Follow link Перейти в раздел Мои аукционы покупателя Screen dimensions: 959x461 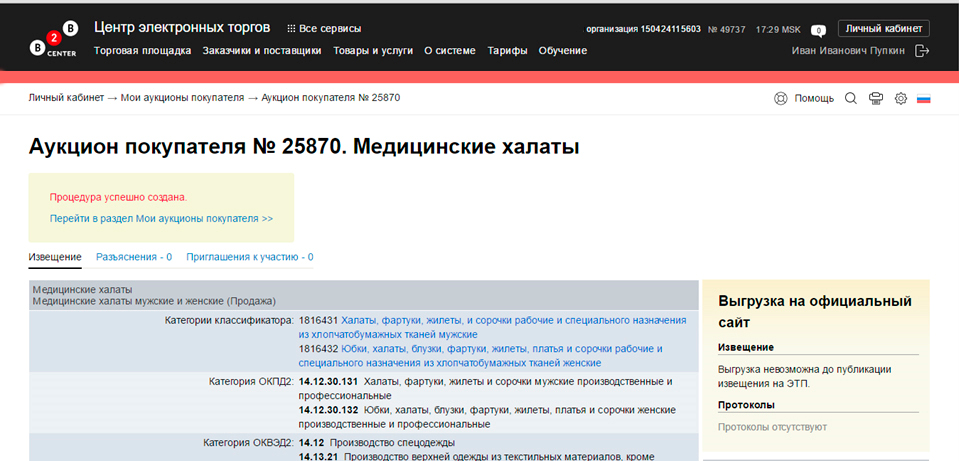161,218
